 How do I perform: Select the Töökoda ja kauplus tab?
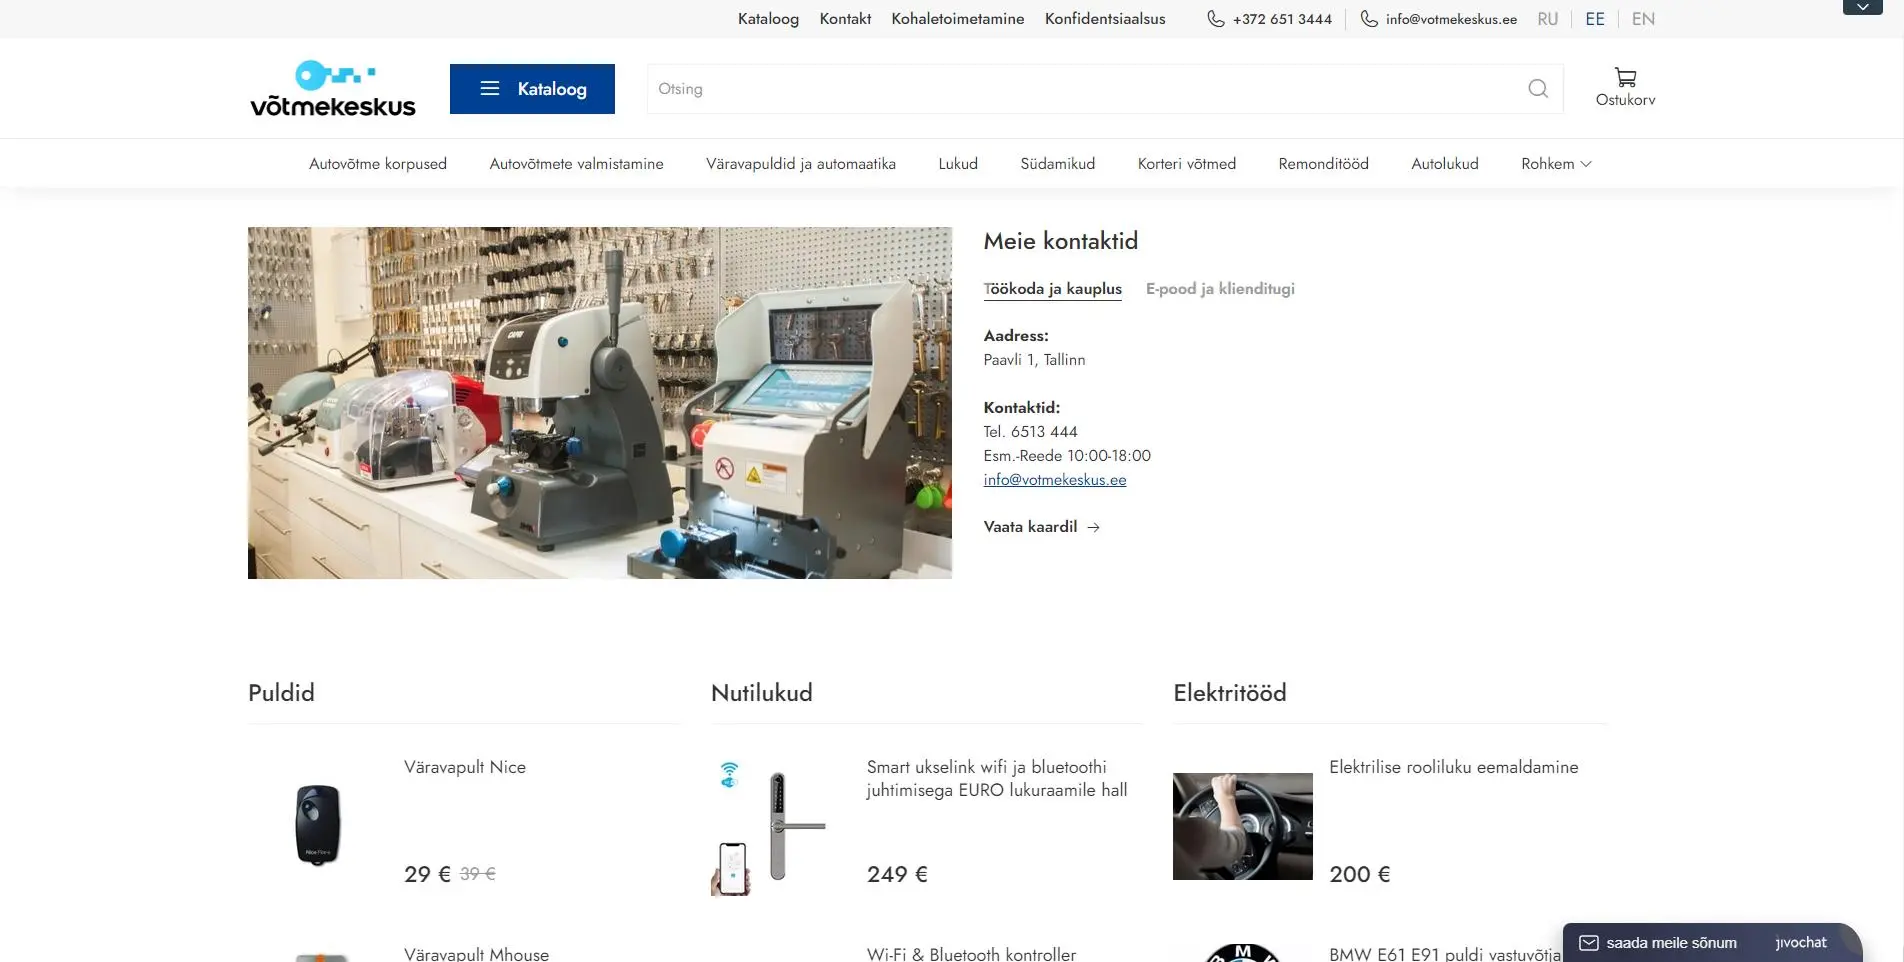click(x=1053, y=289)
